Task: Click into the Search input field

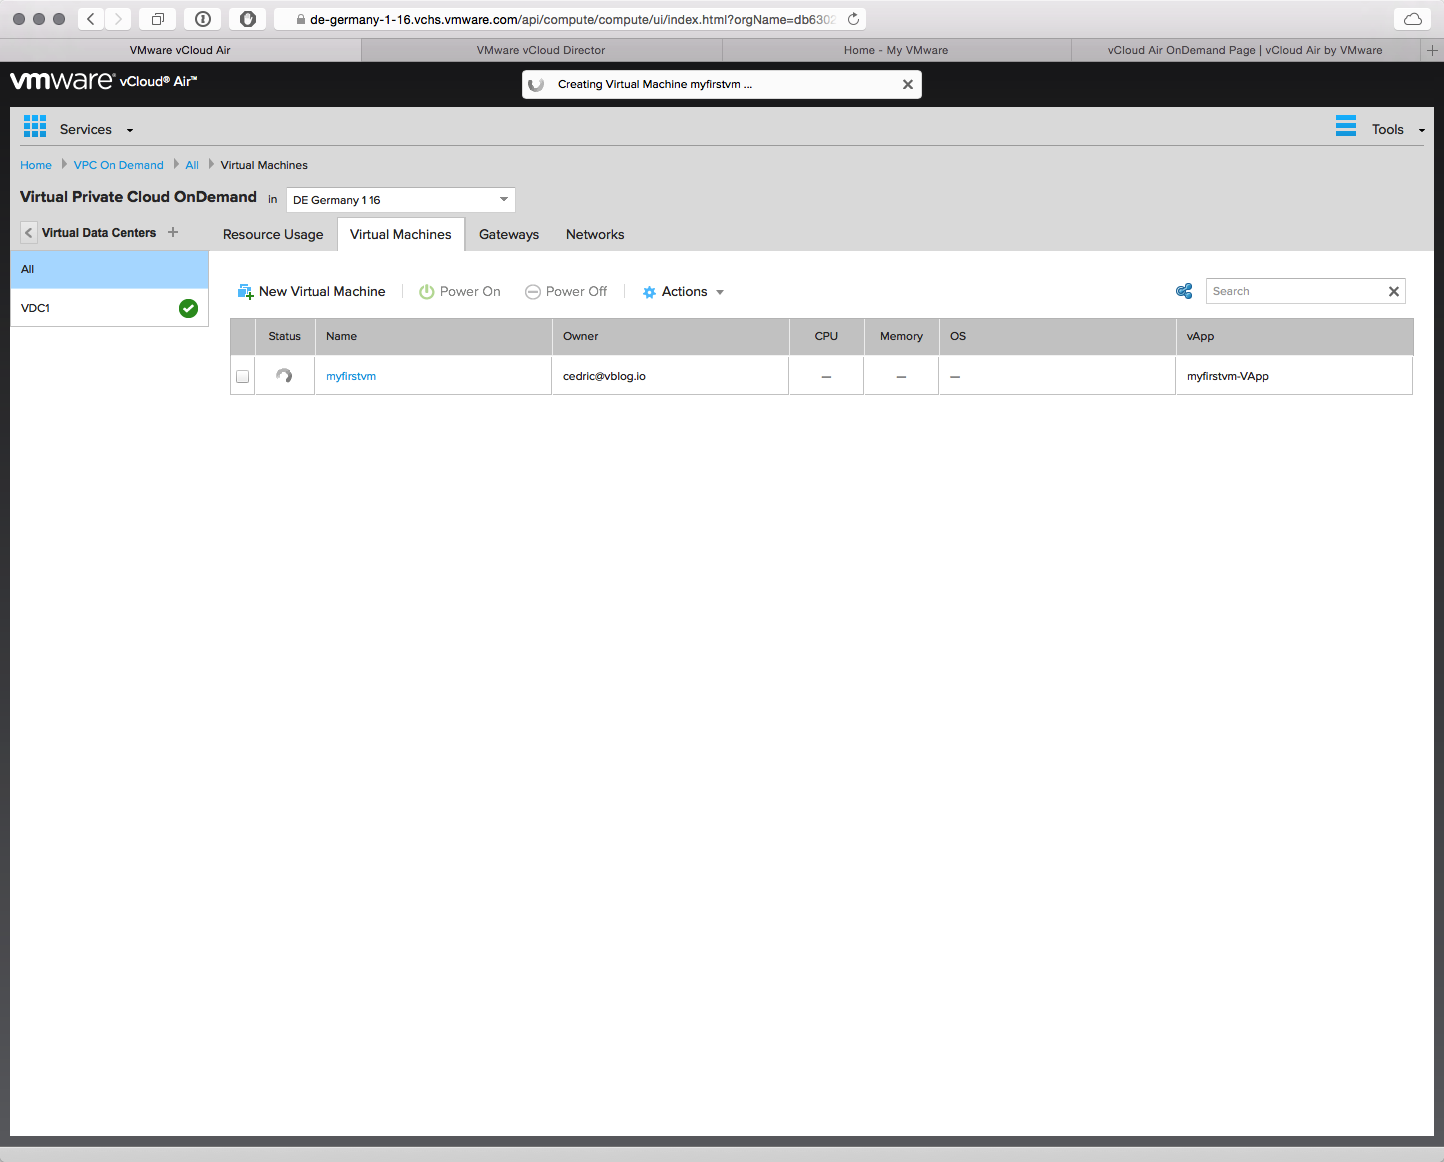Action: pos(1294,291)
